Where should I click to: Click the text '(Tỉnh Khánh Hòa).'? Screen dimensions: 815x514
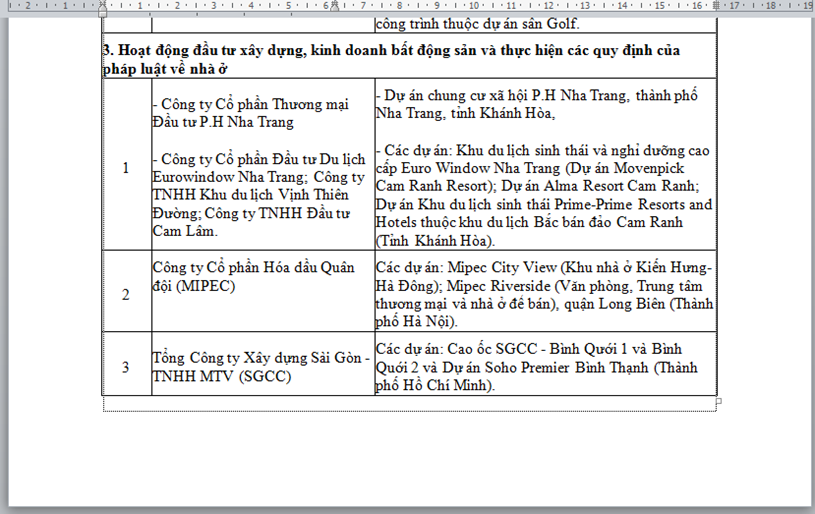point(436,241)
